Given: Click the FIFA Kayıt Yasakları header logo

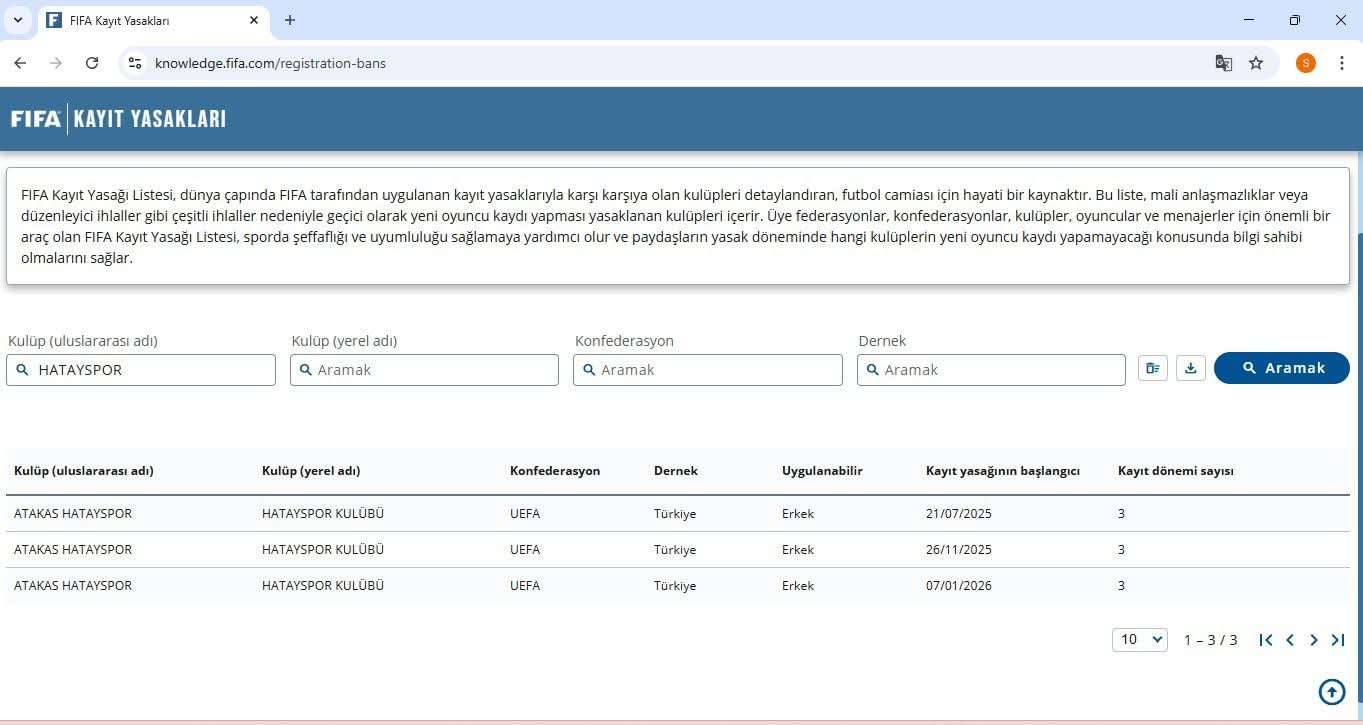Looking at the screenshot, I should tap(118, 119).
